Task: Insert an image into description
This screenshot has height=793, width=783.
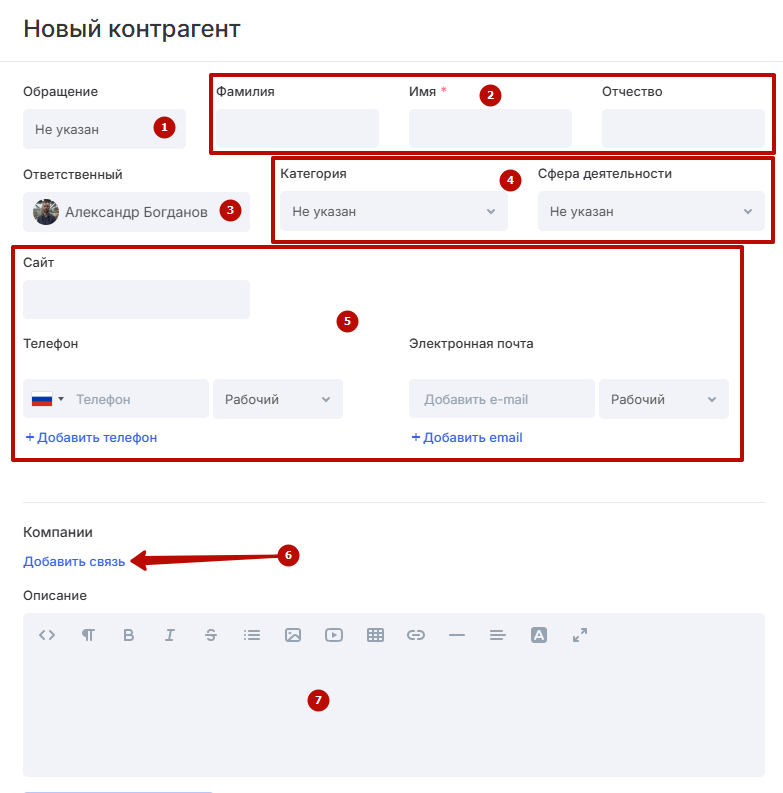Action: click(293, 635)
